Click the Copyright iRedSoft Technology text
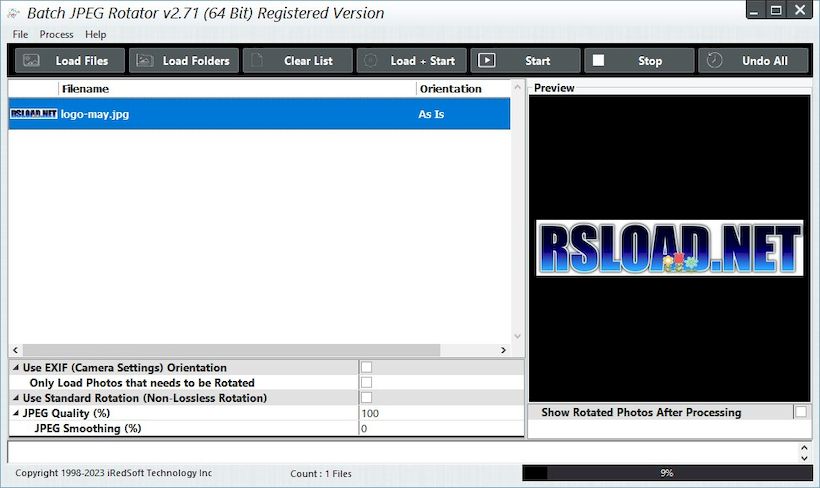Viewport: 820px width, 488px height. (x=113, y=473)
